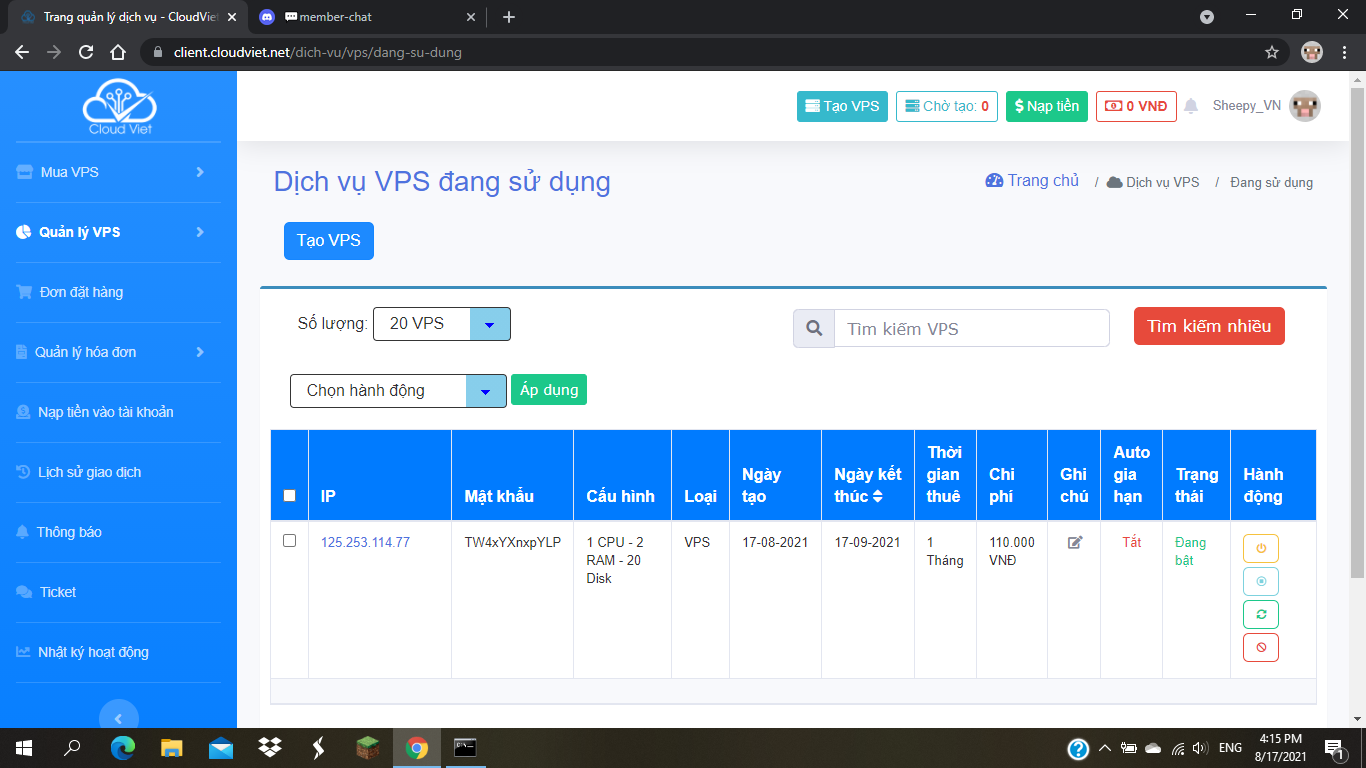Viewport: 1366px width, 768px height.
Task: Open Lịch sử giao dịch in the sidebar
Action: 89,472
